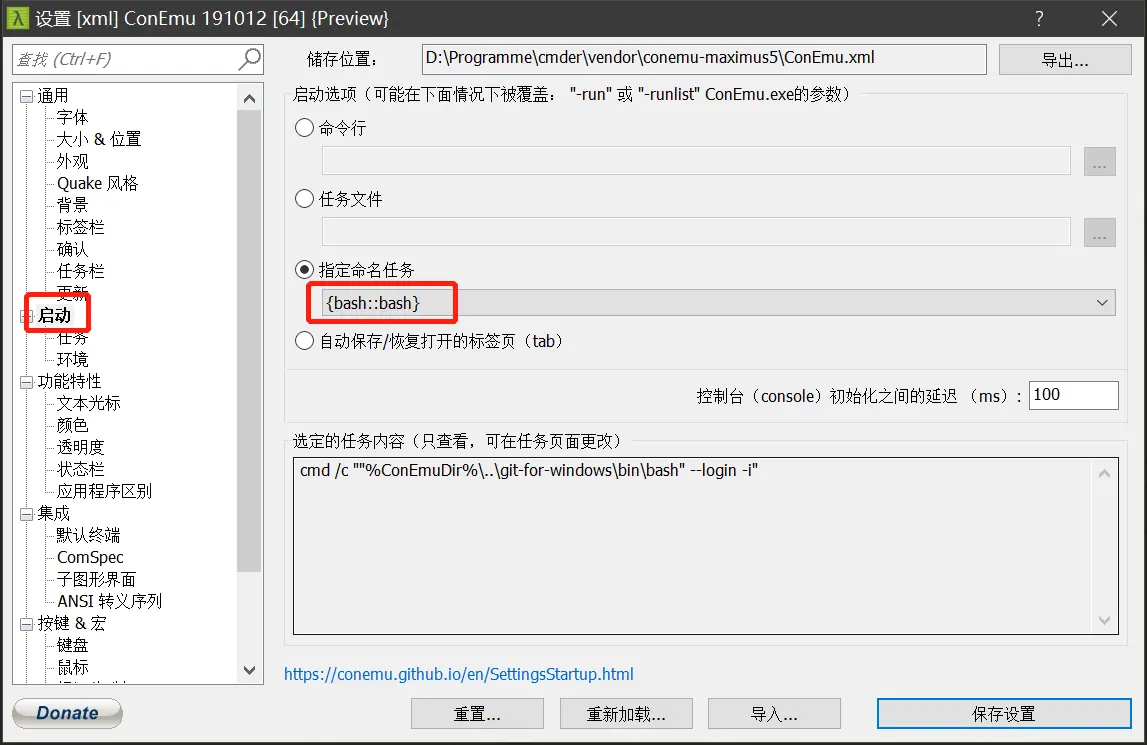
Task: Open the 透明度 settings page
Action: [80, 447]
